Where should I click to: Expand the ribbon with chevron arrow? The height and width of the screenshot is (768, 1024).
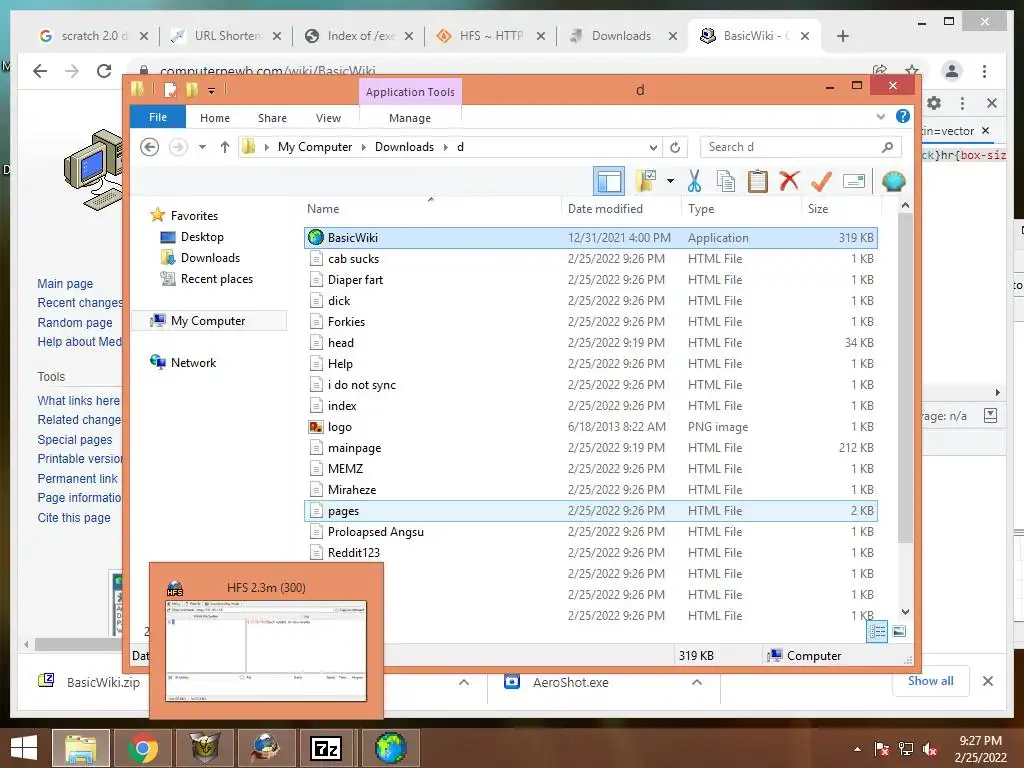[x=880, y=117]
